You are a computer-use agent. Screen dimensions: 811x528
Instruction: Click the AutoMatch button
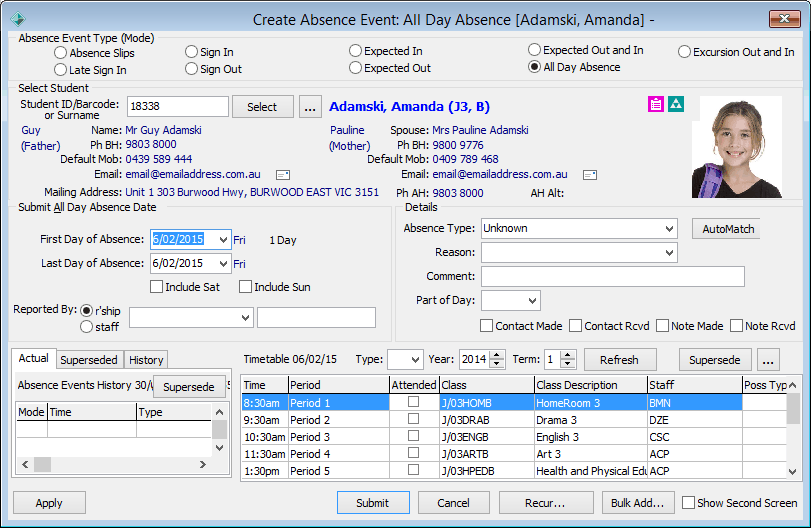pyautogui.click(x=728, y=229)
